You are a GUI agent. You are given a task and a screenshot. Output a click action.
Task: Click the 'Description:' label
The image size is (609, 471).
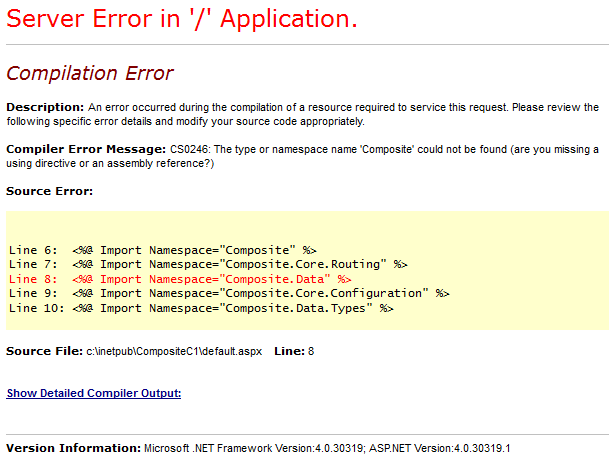click(45, 107)
